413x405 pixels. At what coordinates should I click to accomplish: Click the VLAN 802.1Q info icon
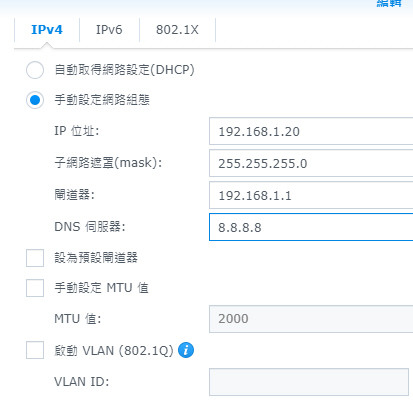tap(186, 350)
